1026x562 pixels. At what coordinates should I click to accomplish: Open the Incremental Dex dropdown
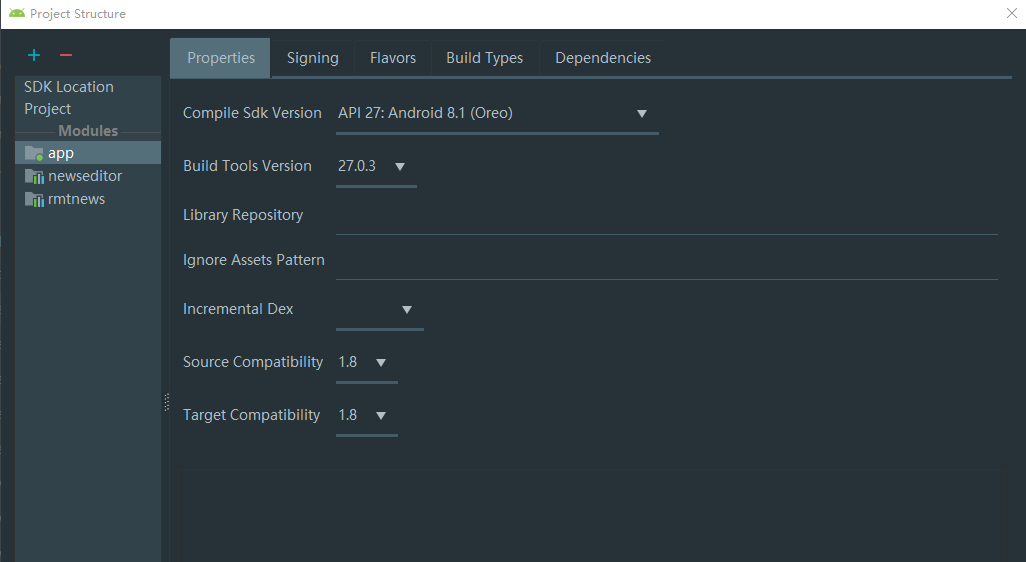point(406,309)
